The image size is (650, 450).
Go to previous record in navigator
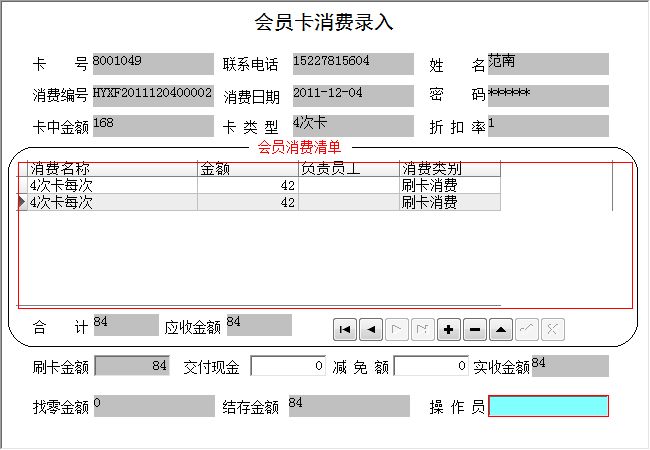371,329
